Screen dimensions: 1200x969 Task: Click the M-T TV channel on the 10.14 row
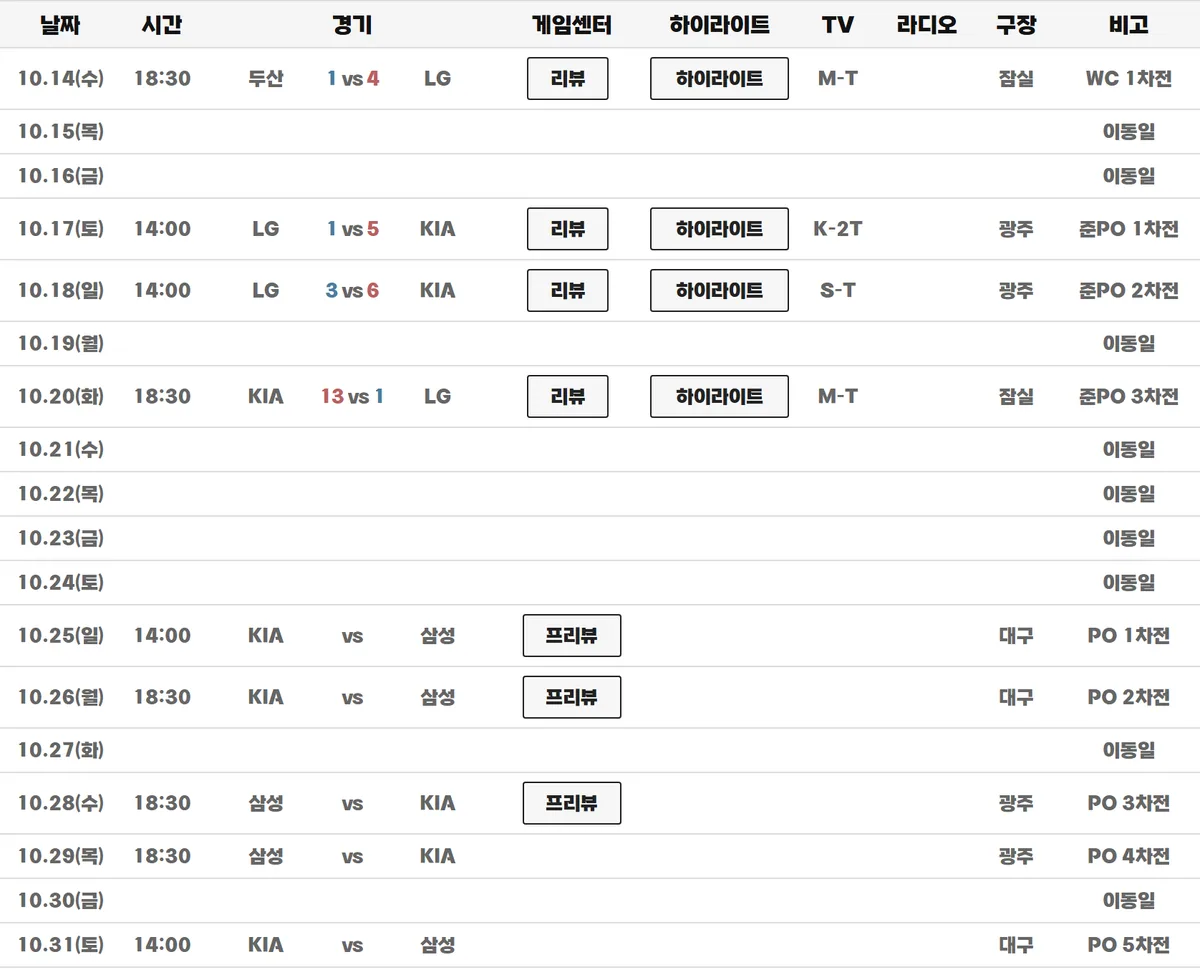point(838,79)
